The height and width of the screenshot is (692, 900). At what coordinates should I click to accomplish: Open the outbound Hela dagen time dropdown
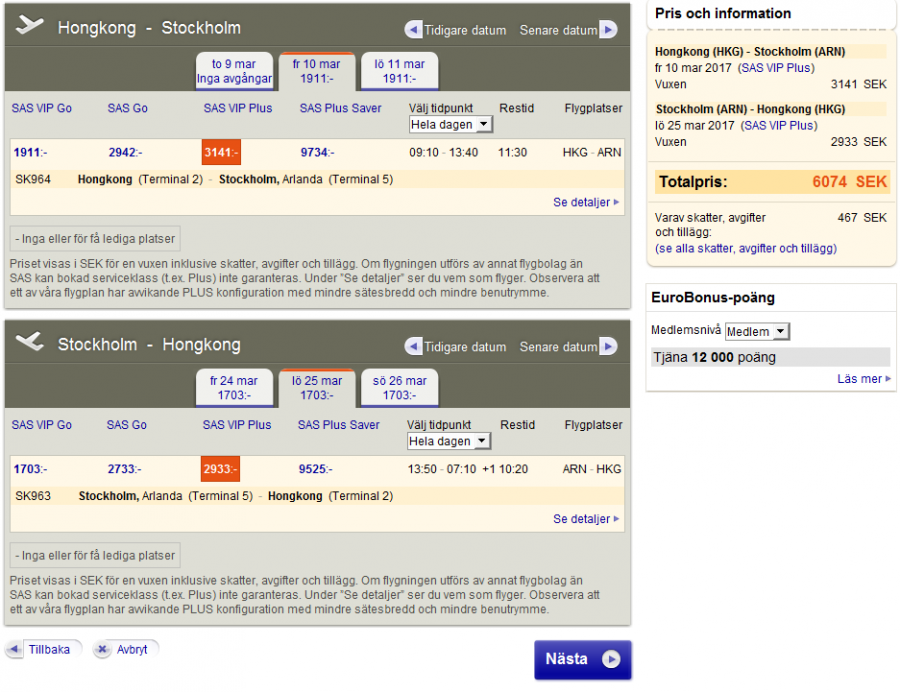(450, 125)
